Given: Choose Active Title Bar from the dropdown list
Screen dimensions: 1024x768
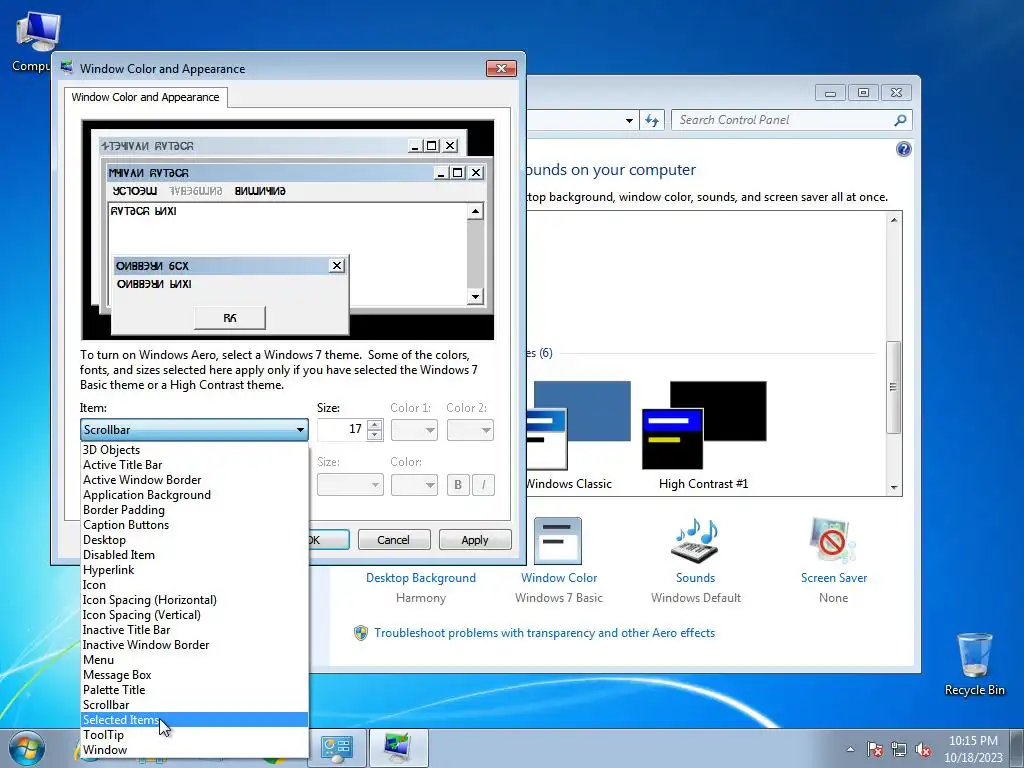Looking at the screenshot, I should [195, 464].
